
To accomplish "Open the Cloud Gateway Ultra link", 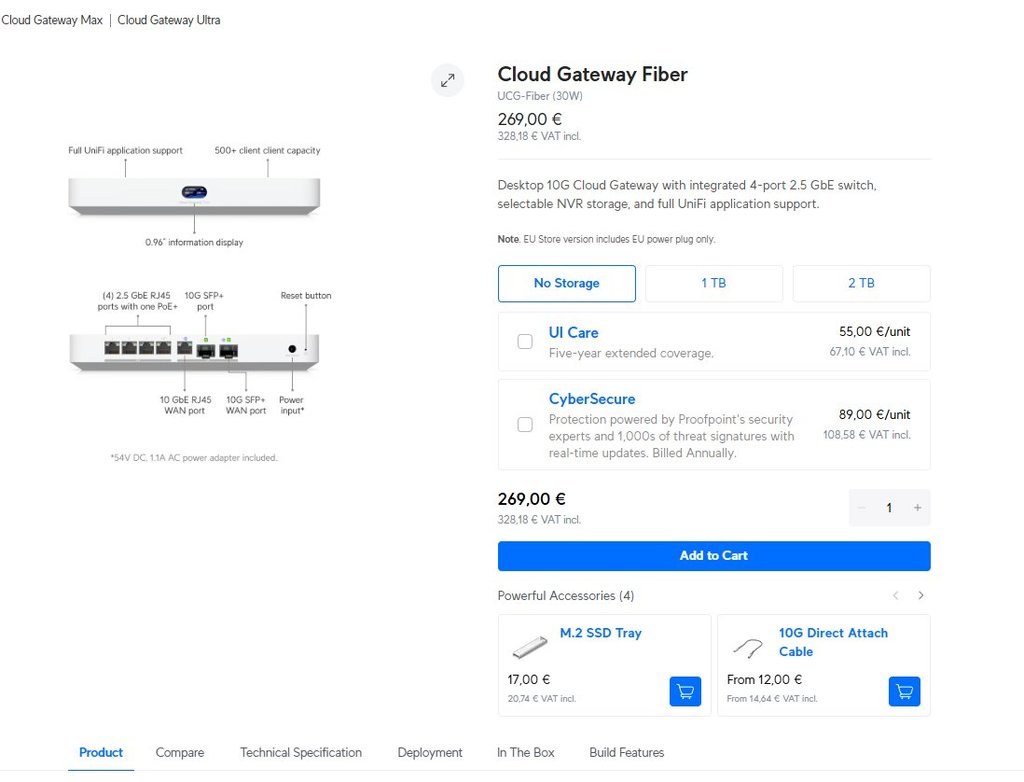I will (x=168, y=20).
